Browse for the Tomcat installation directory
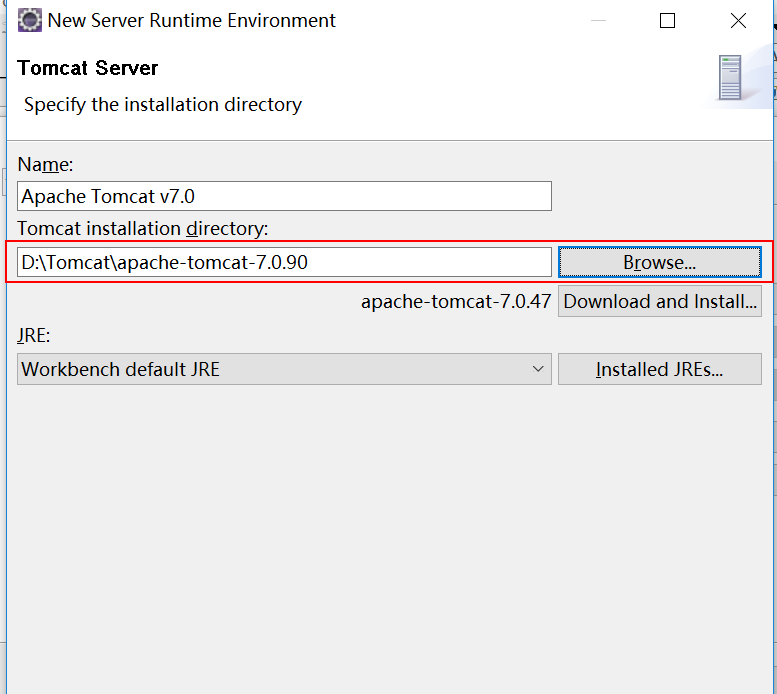The height and width of the screenshot is (694, 777). pos(660,262)
